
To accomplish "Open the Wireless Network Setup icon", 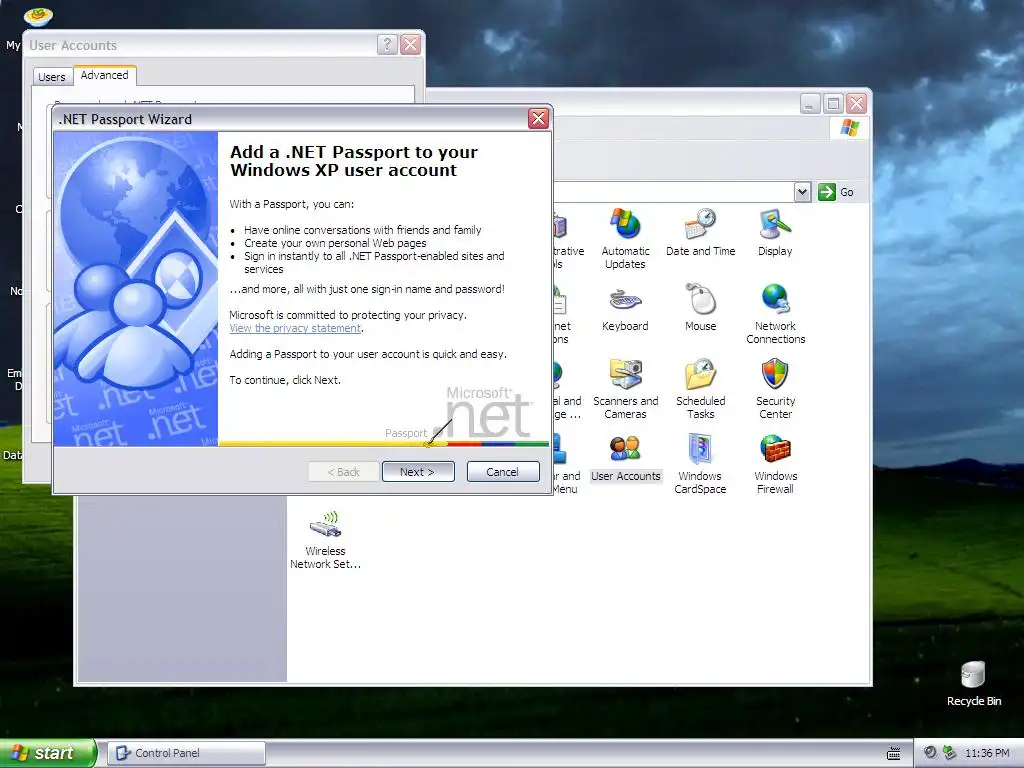I will (325, 539).
